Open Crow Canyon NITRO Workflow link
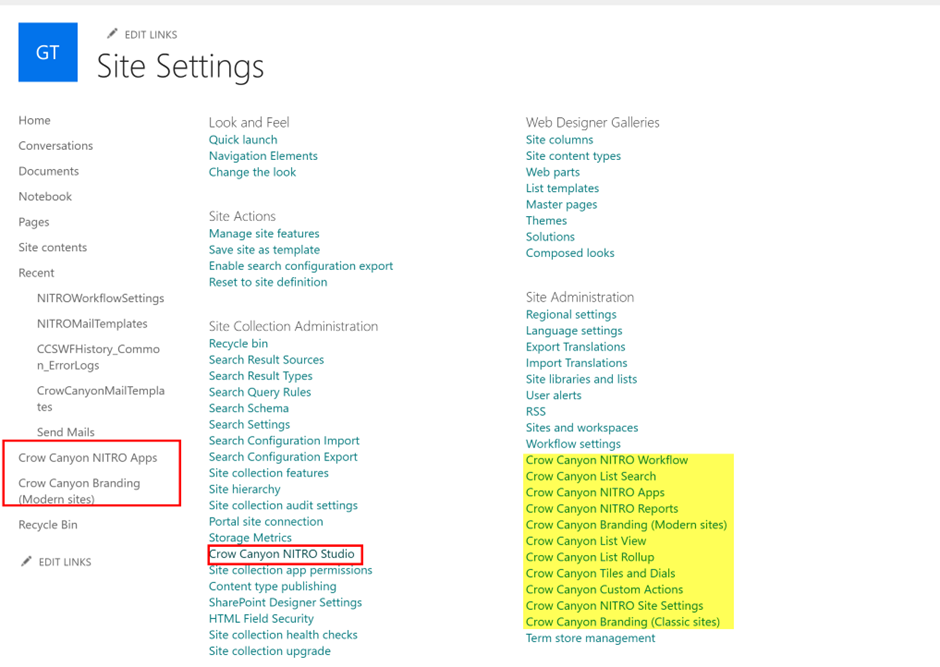The image size is (940, 667). [x=607, y=460]
